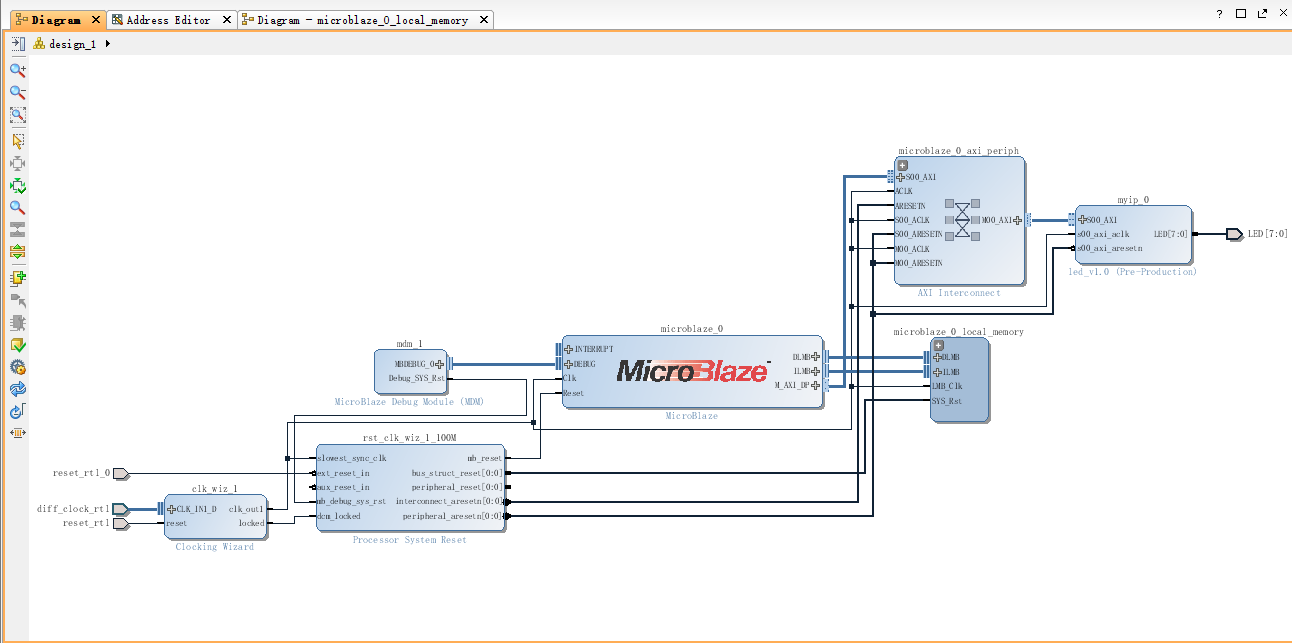This screenshot has width=1292, height=643.
Task: Select the mb_reset pin on Processor System Reset
Action: coord(485,459)
